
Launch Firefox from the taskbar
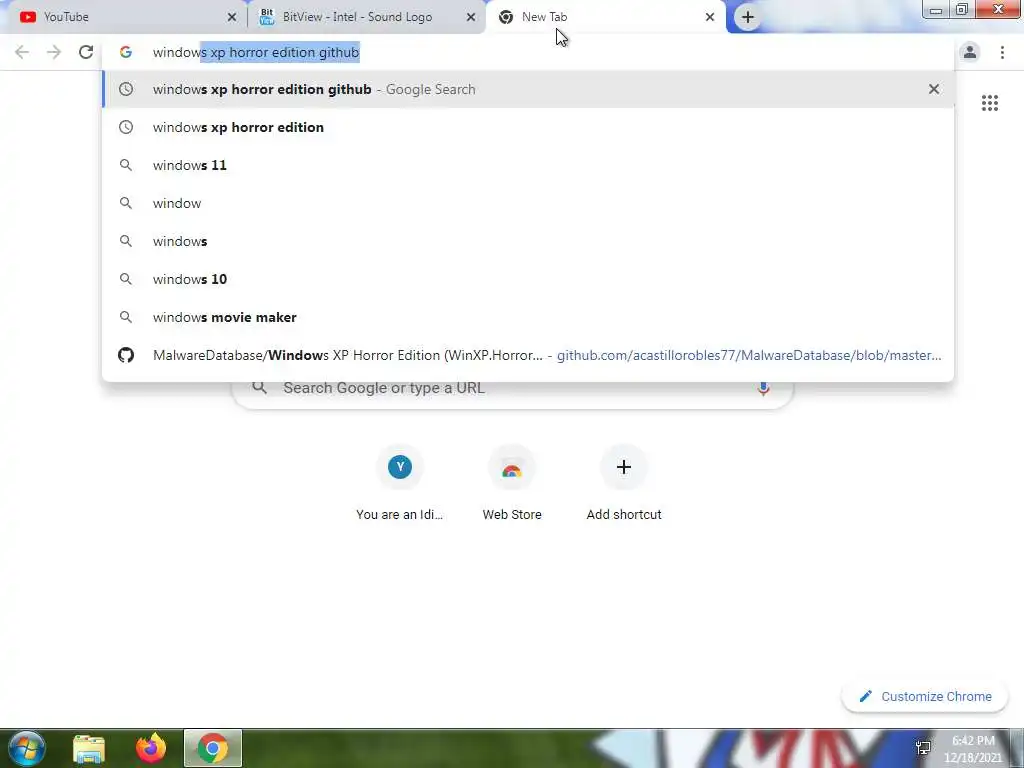[x=151, y=748]
